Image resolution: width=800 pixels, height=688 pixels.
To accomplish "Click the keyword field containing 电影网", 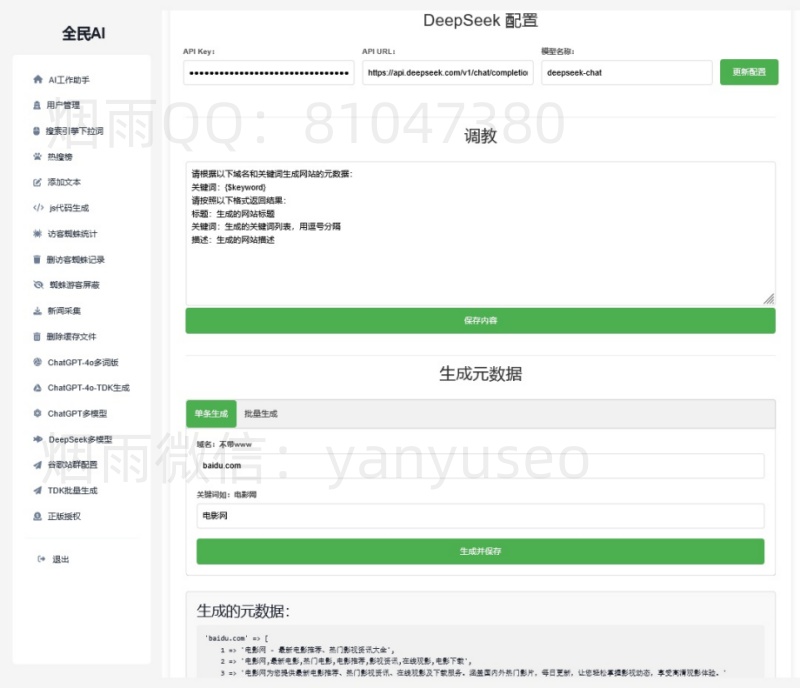I will [x=480, y=515].
